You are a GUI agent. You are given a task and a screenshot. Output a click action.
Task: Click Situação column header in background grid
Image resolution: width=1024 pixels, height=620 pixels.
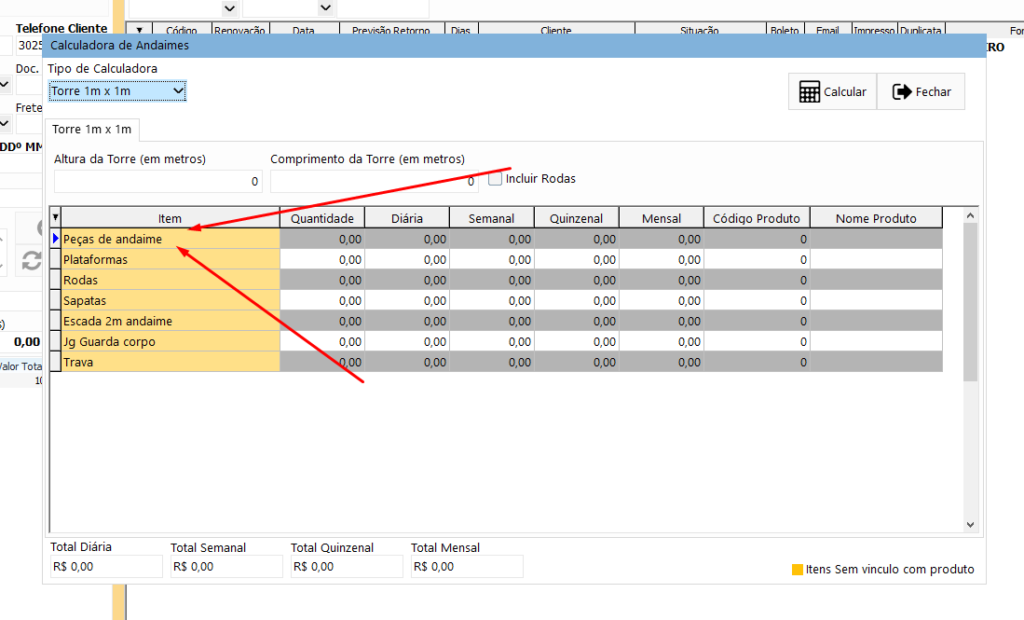tap(700, 30)
